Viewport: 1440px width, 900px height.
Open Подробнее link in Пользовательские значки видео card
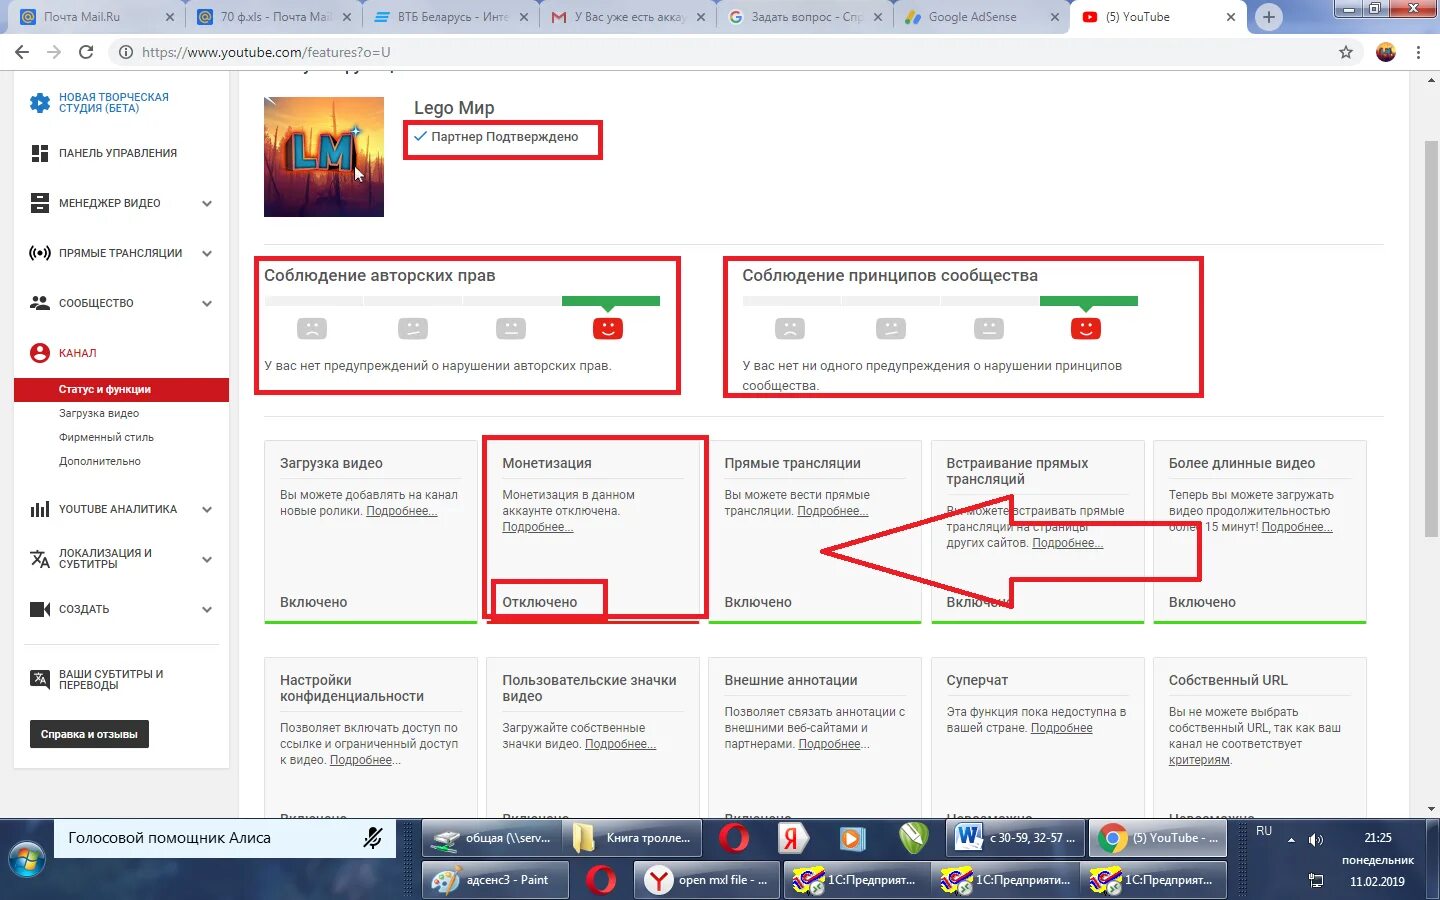(x=620, y=744)
